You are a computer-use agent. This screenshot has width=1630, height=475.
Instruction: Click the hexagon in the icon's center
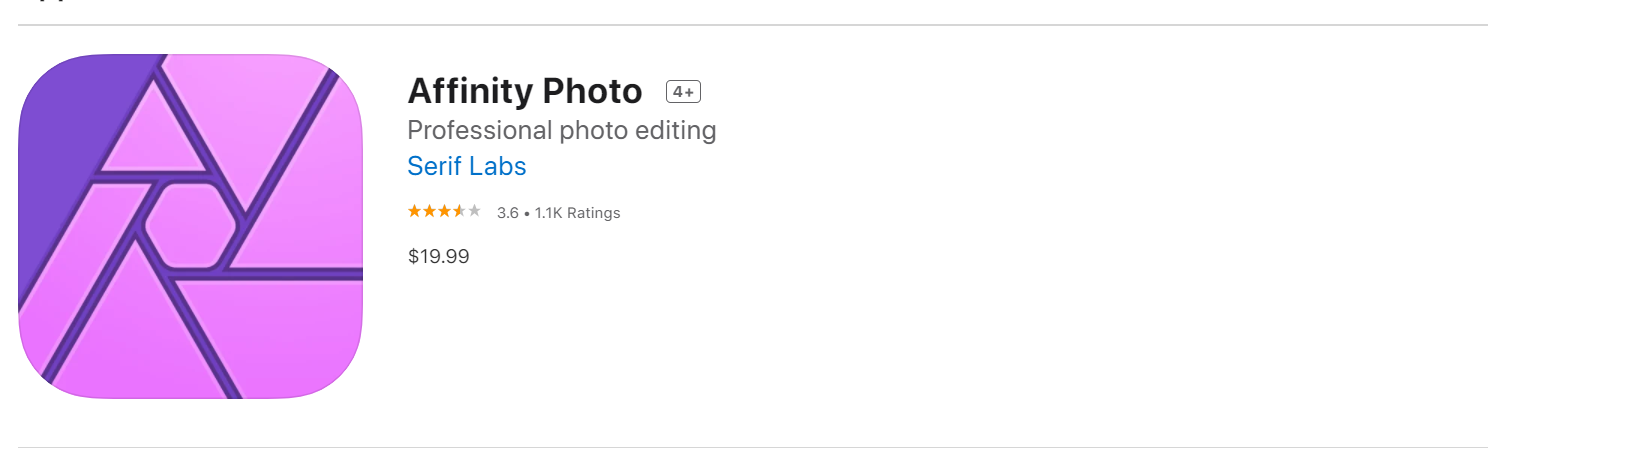tap(190, 226)
